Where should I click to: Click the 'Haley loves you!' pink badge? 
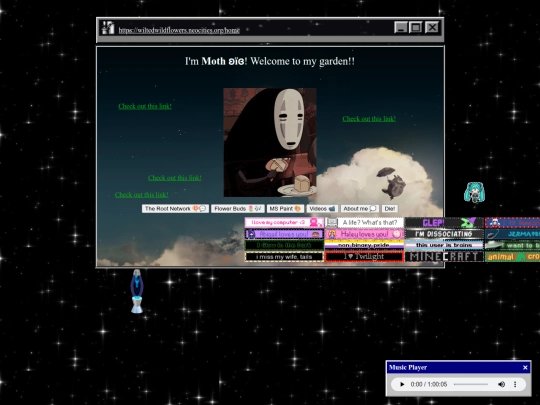tap(364, 234)
